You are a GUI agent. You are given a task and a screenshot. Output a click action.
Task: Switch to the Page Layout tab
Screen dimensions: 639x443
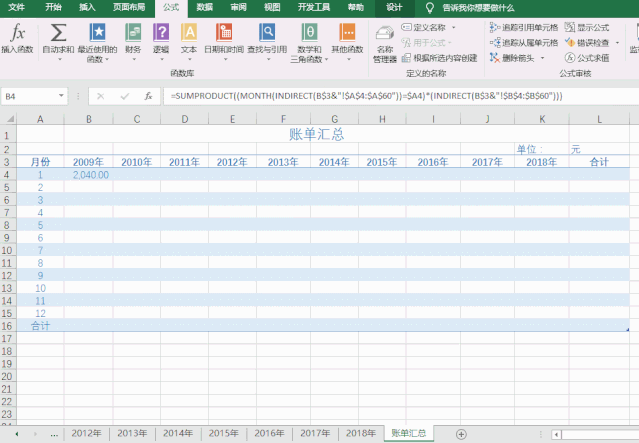[129, 8]
